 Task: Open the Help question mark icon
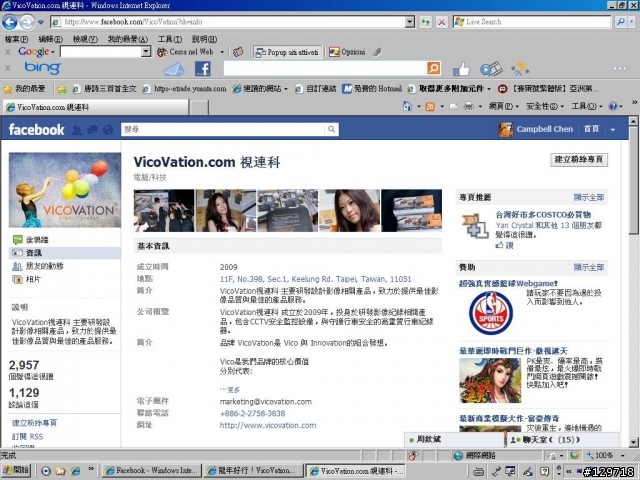(613, 107)
